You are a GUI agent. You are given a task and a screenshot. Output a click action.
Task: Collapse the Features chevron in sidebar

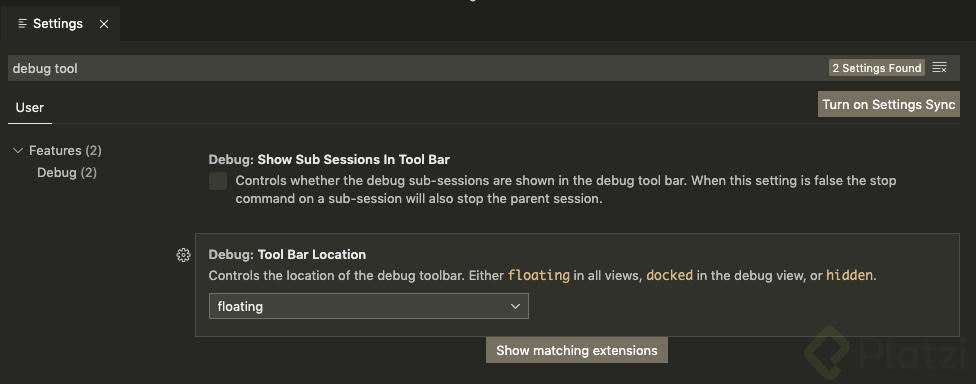tap(18, 150)
